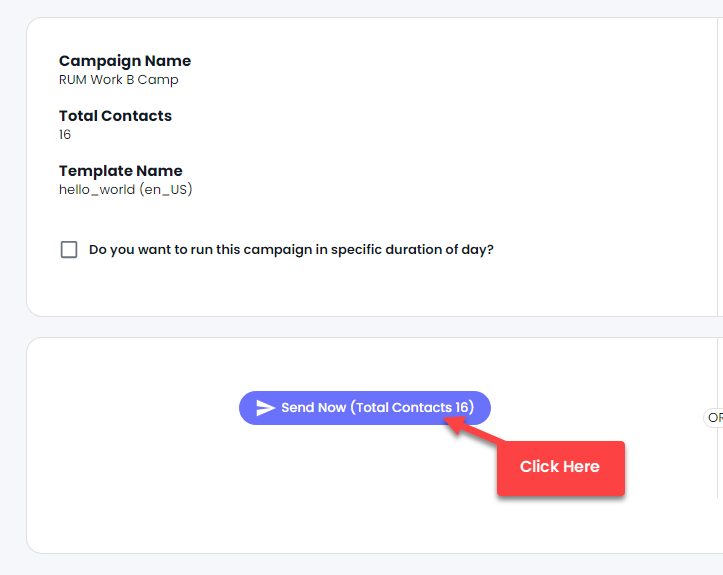Click the Total Contacts heading in details

115,116
